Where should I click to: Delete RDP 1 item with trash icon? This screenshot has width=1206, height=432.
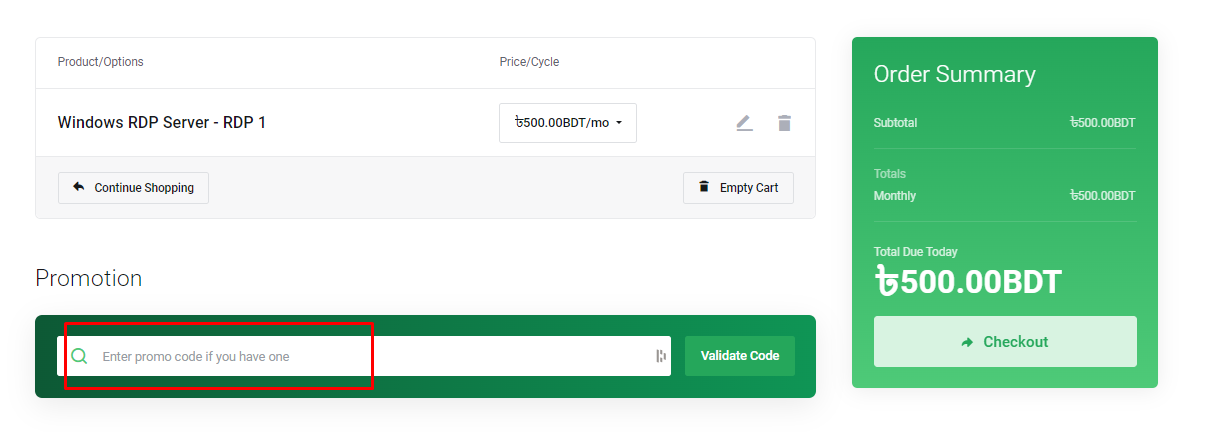coord(784,123)
